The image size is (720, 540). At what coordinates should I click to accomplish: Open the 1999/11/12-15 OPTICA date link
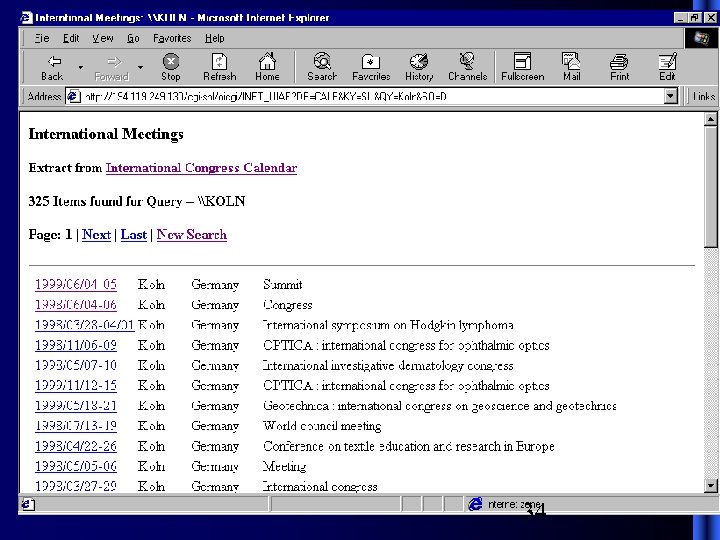[76, 386]
